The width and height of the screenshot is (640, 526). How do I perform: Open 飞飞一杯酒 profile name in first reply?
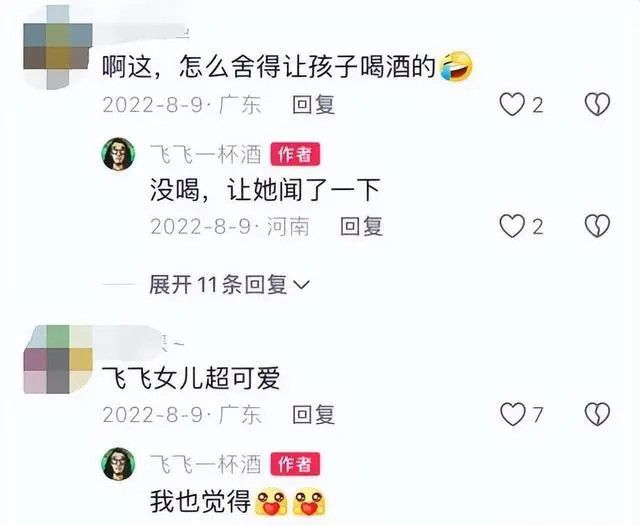[205, 155]
